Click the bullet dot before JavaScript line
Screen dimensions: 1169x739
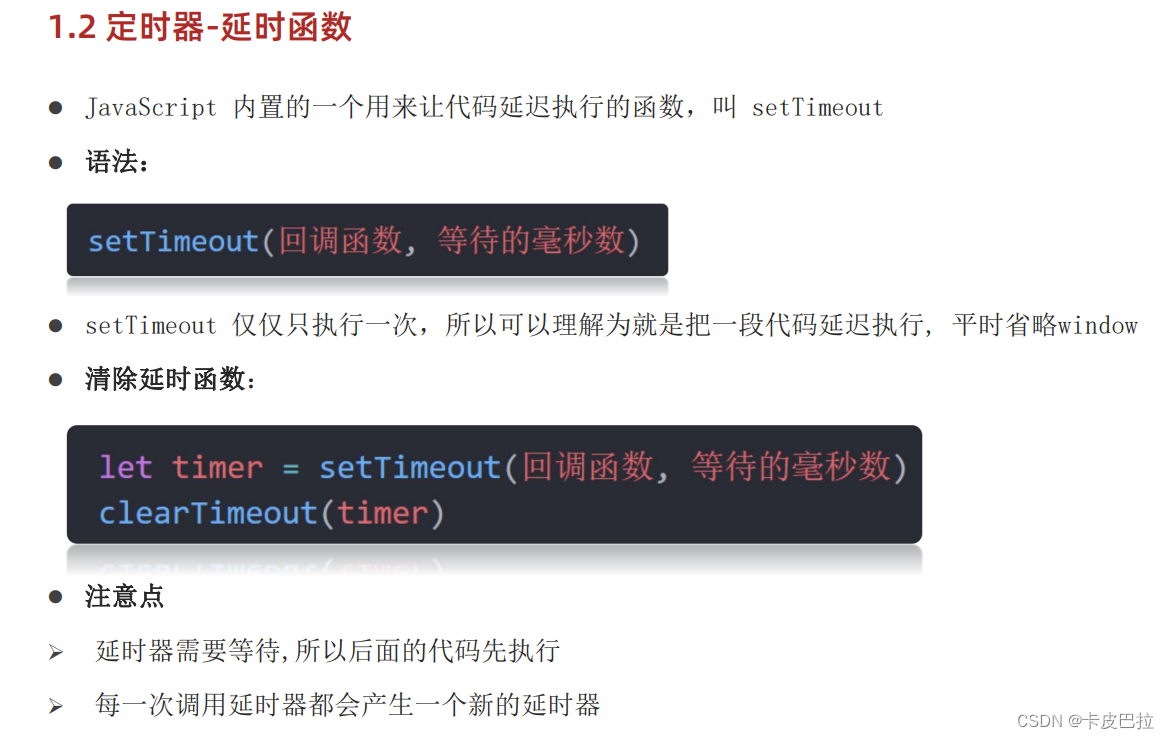55,108
